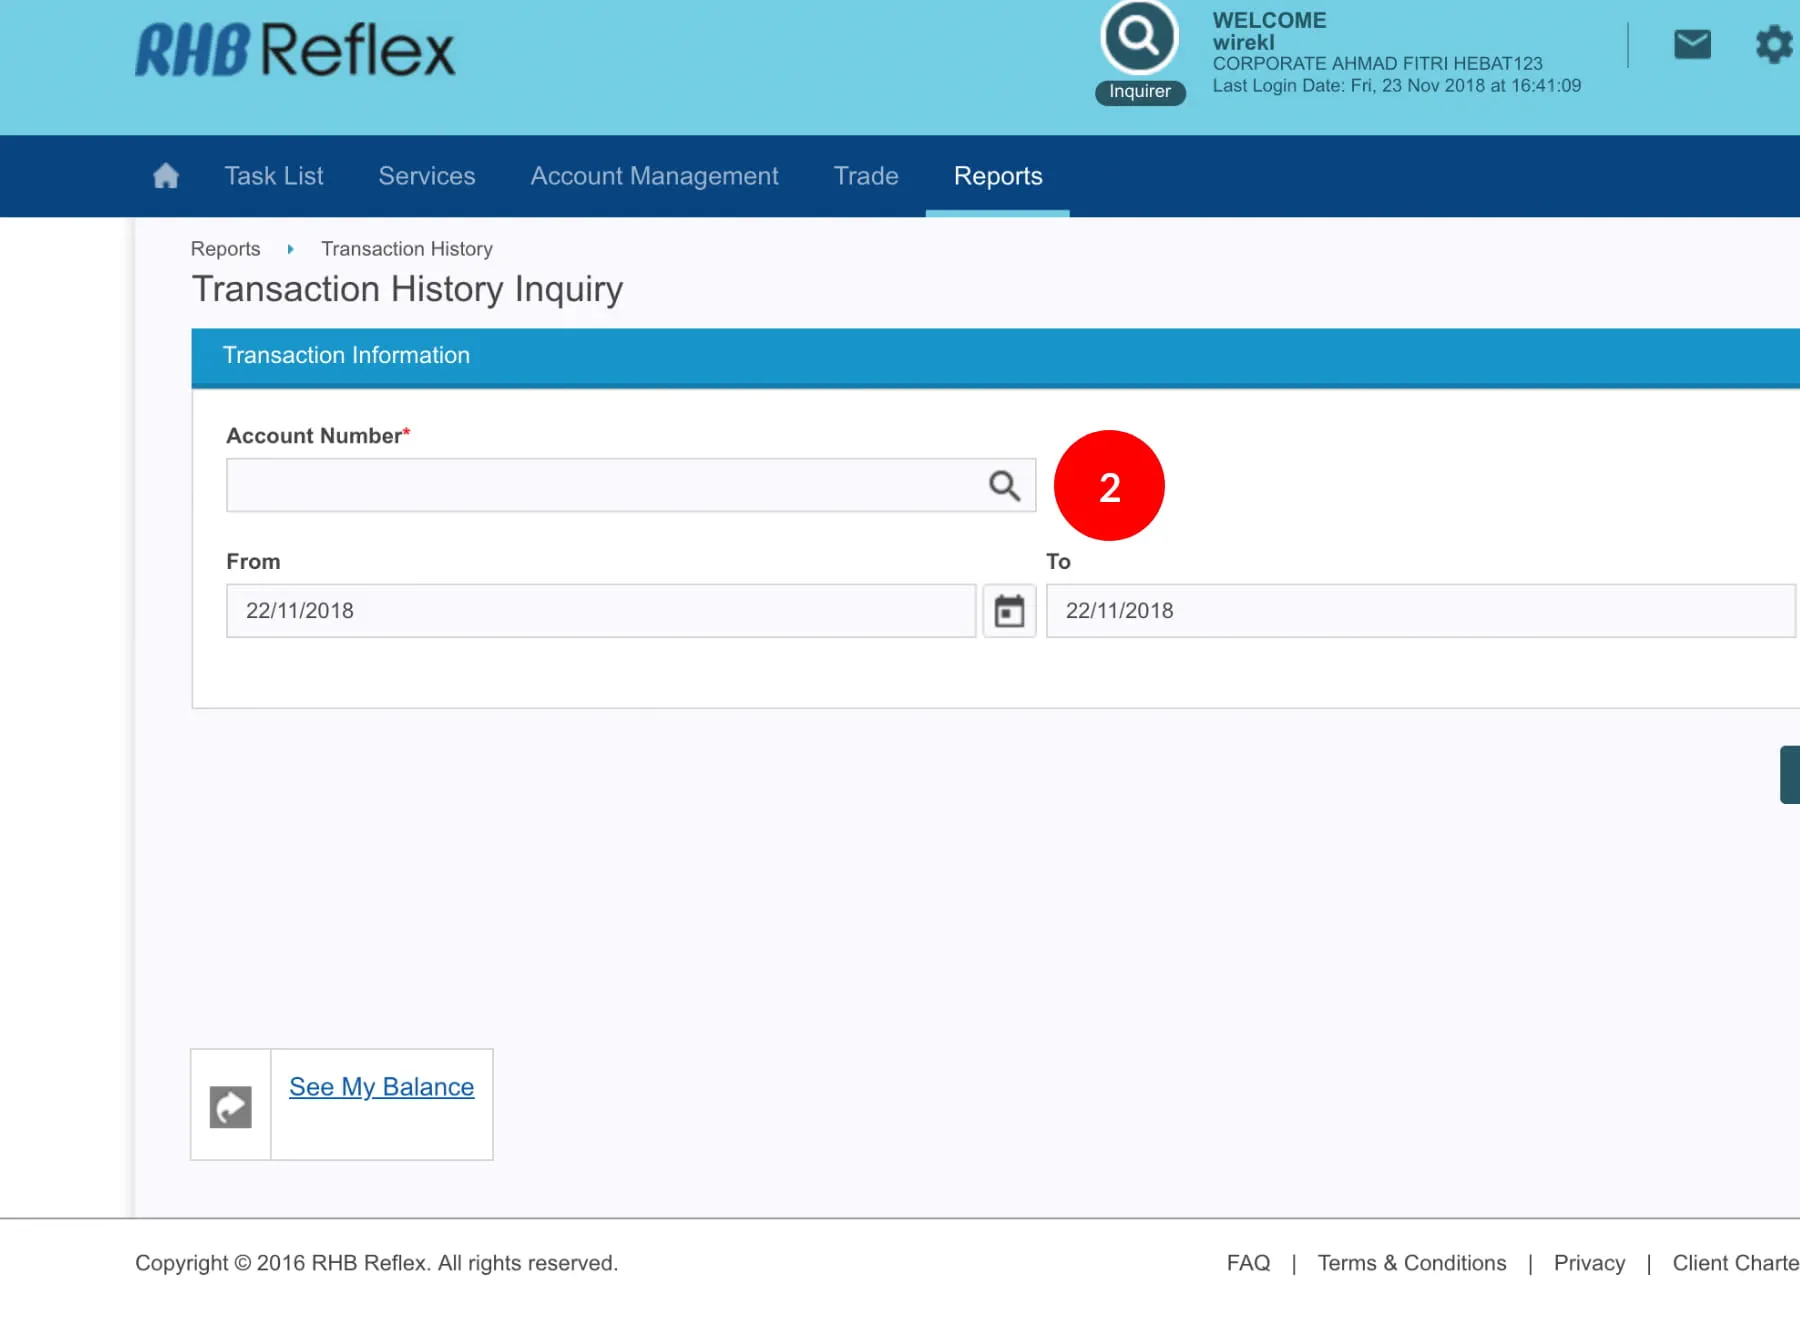The image size is (1800, 1320).
Task: Click the share arrow icon beside See My Balance
Action: coord(231,1106)
